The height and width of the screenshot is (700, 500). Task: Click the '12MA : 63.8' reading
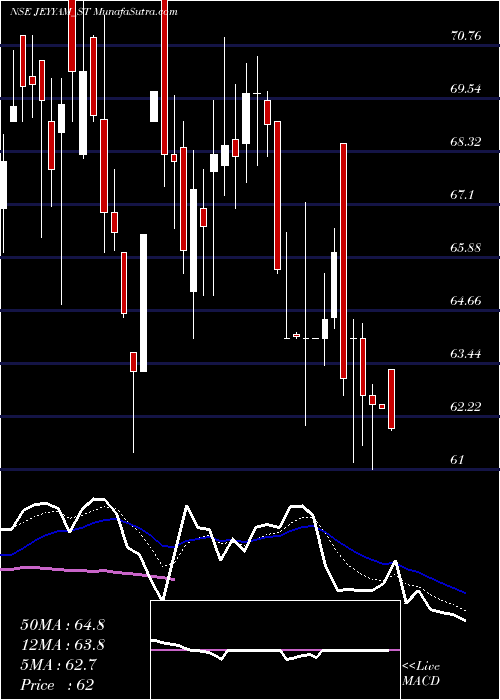click(62, 645)
